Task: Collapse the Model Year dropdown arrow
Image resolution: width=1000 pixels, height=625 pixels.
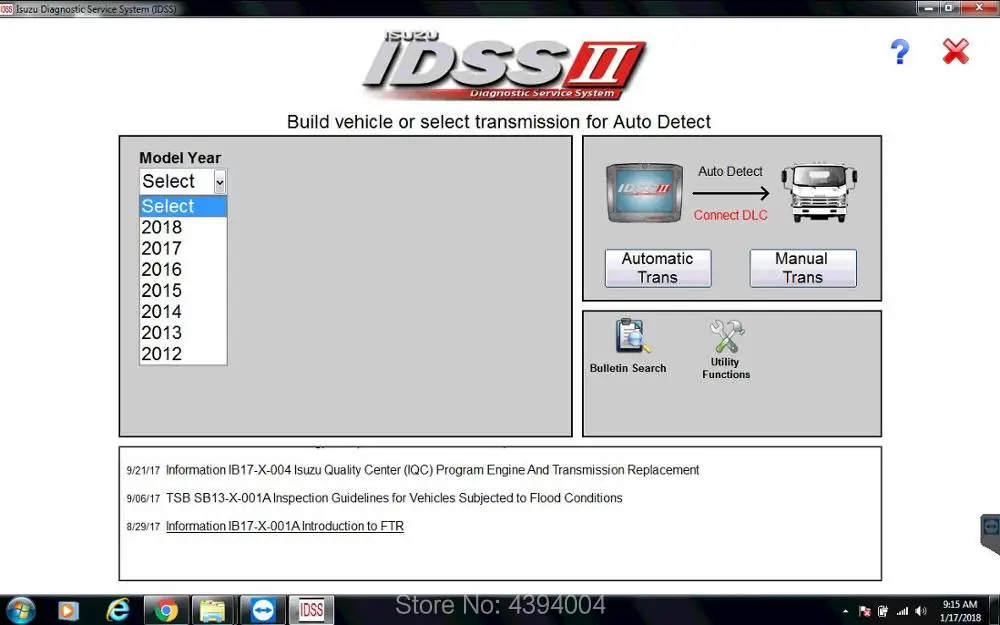Action: [x=220, y=182]
